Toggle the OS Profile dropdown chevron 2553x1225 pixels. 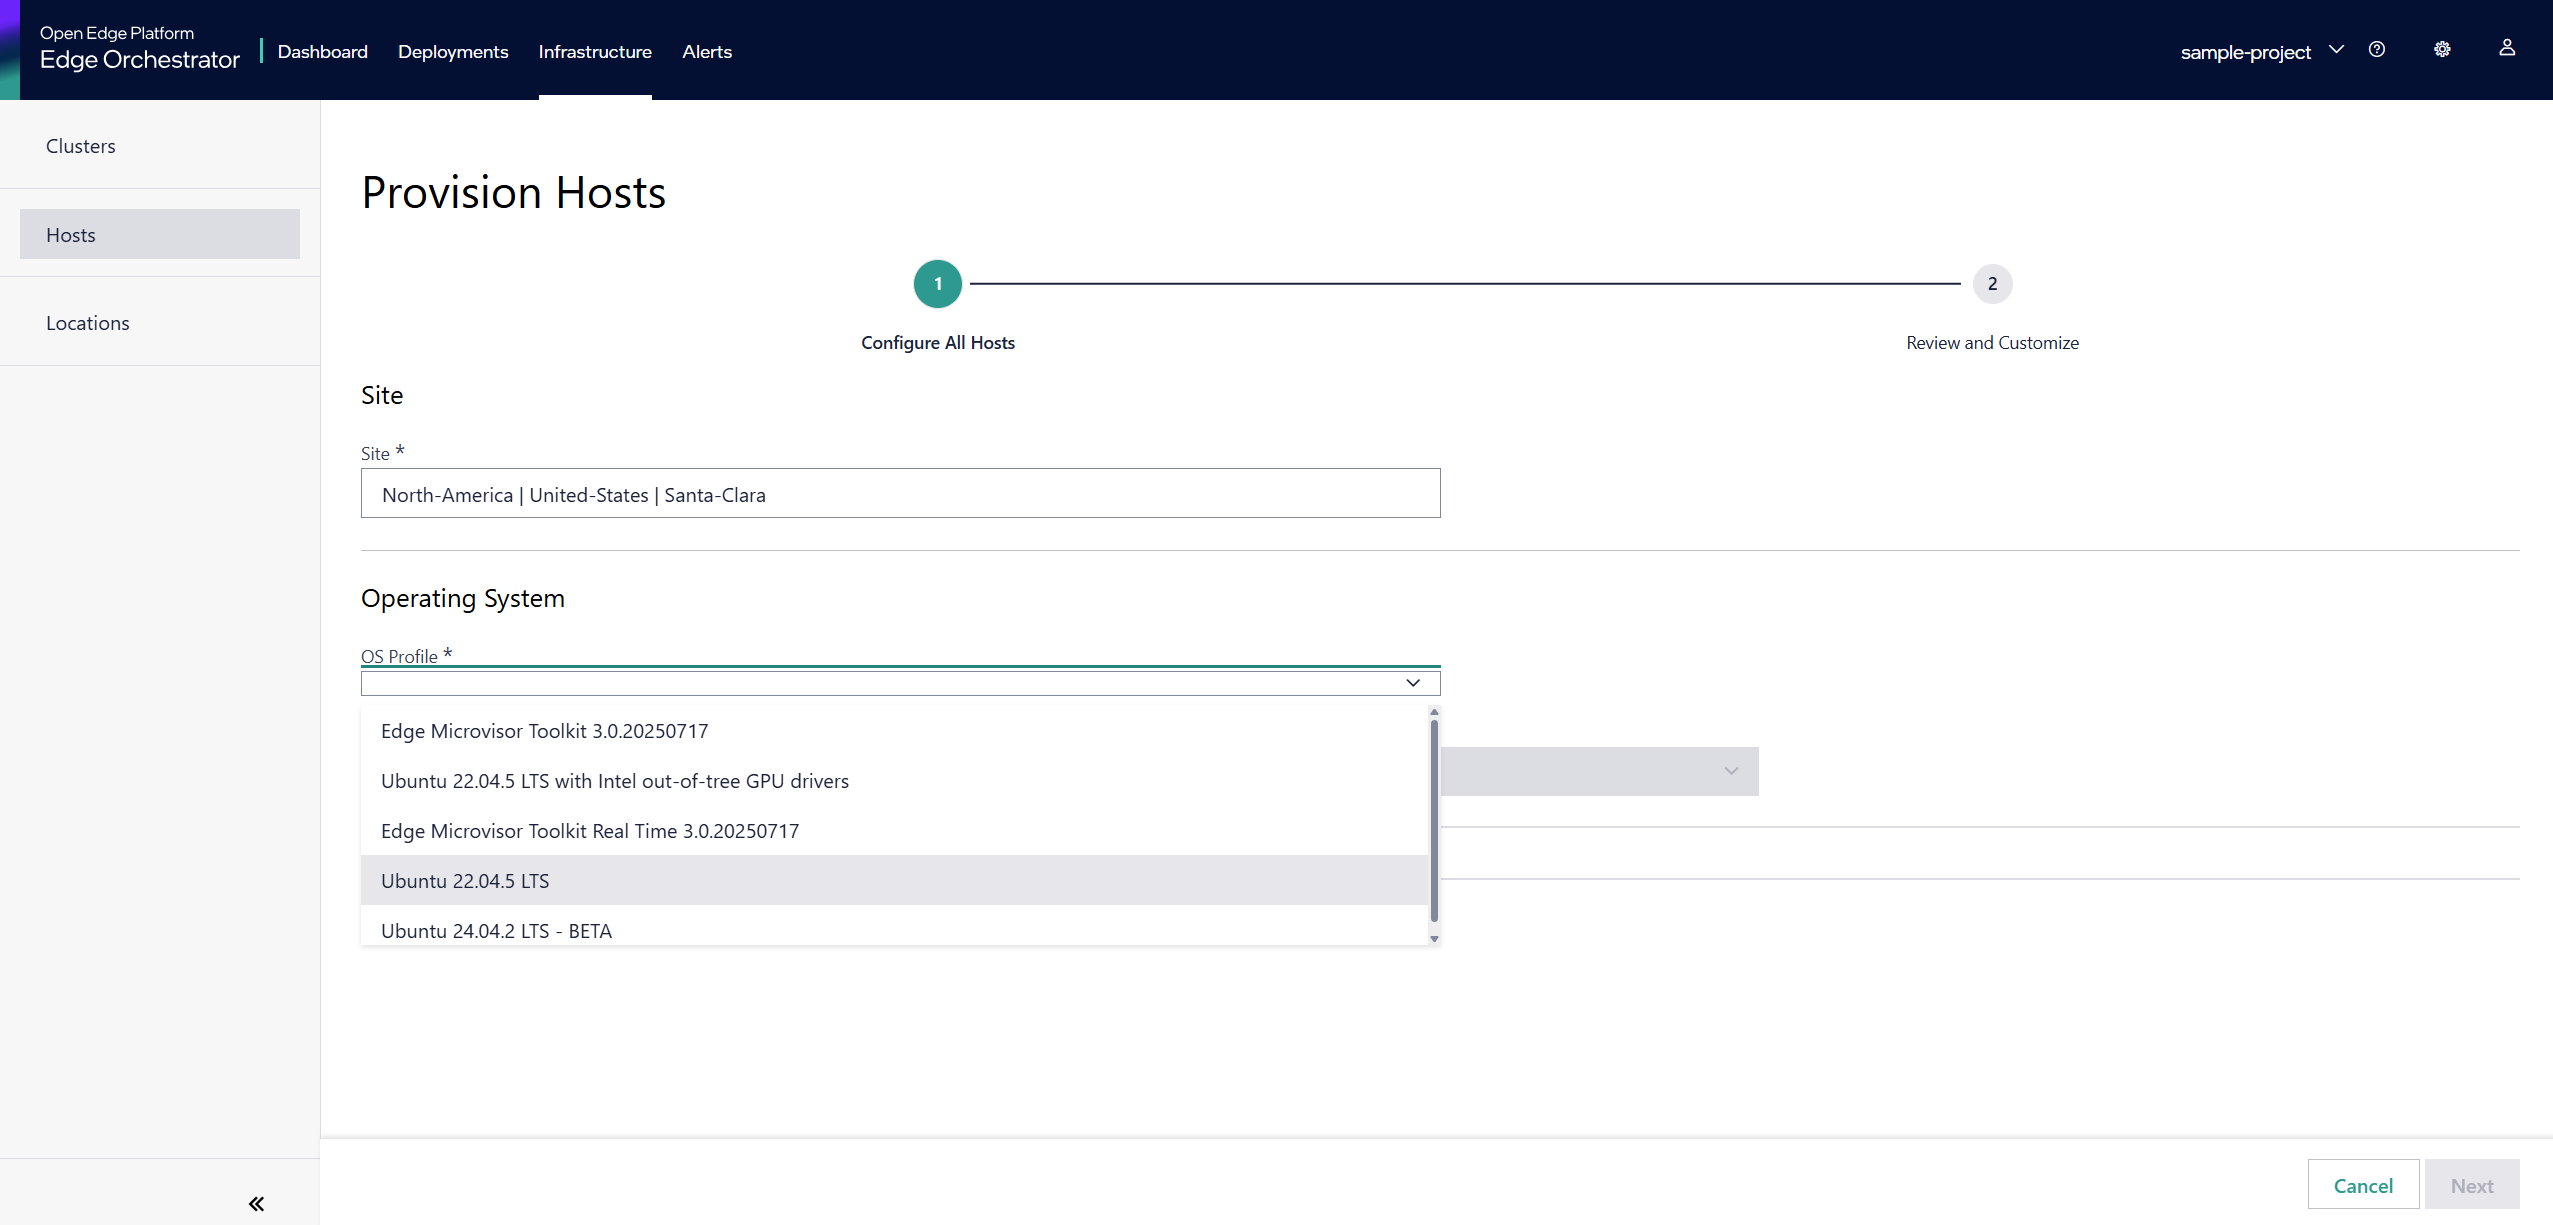pyautogui.click(x=1413, y=683)
